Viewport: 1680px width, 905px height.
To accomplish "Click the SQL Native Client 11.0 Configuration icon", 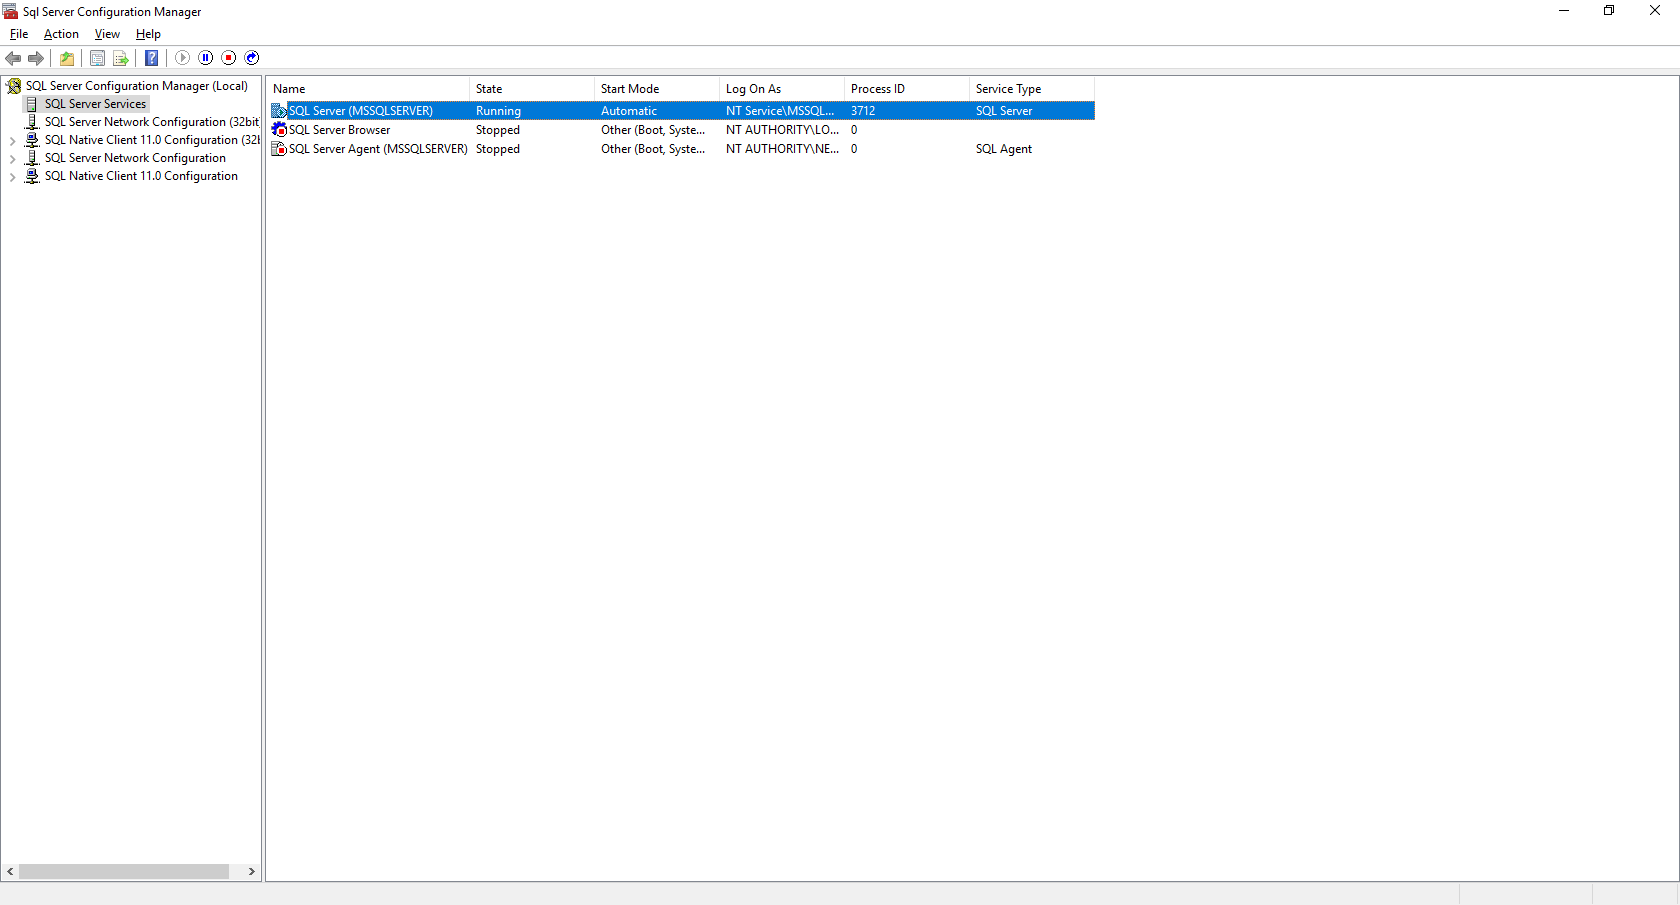I will [x=32, y=176].
